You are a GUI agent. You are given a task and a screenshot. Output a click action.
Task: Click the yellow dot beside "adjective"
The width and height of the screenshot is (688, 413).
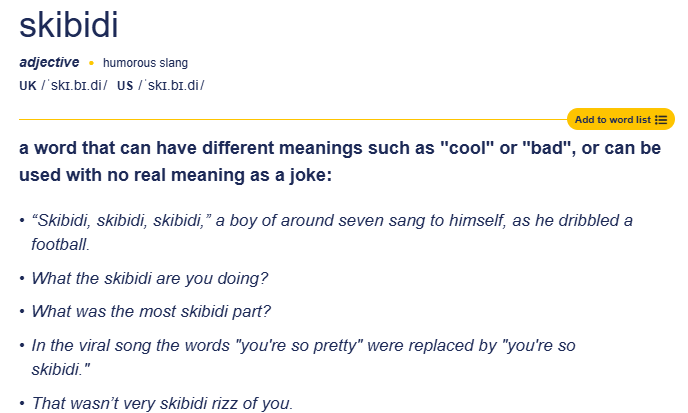click(x=91, y=64)
